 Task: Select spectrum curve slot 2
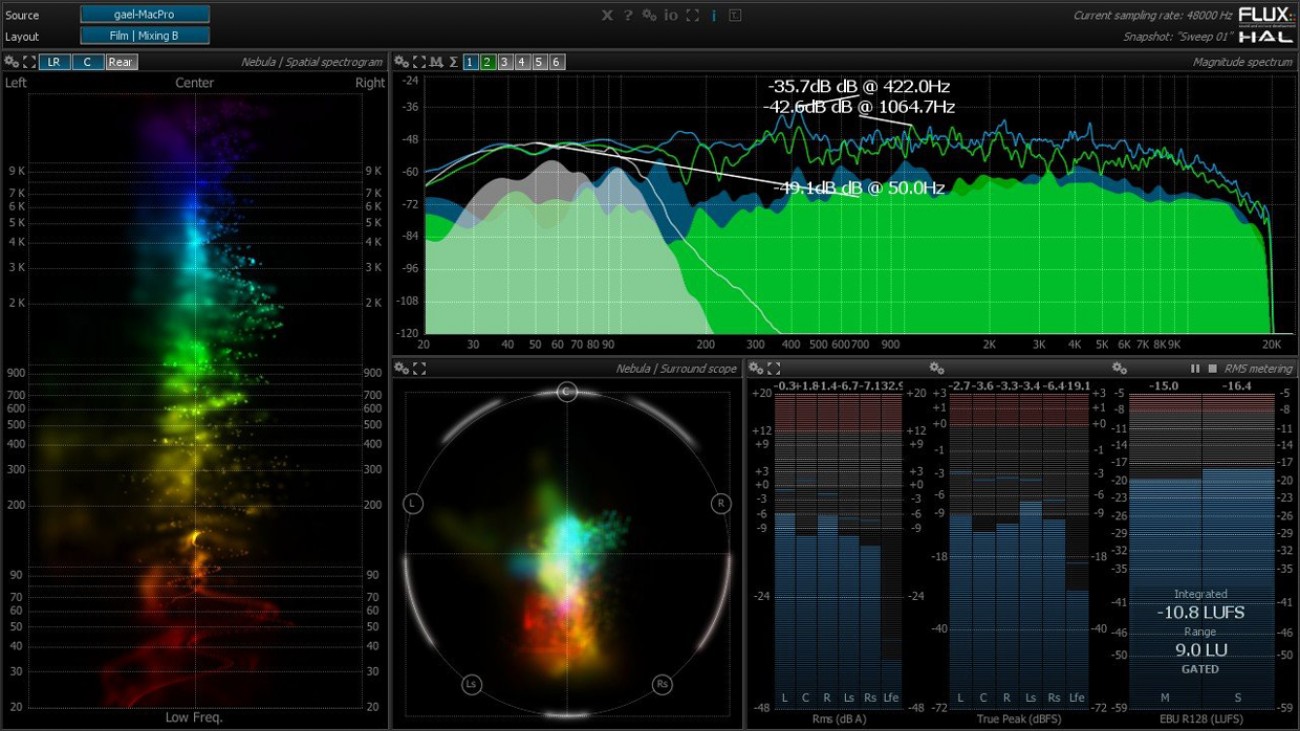coord(487,61)
